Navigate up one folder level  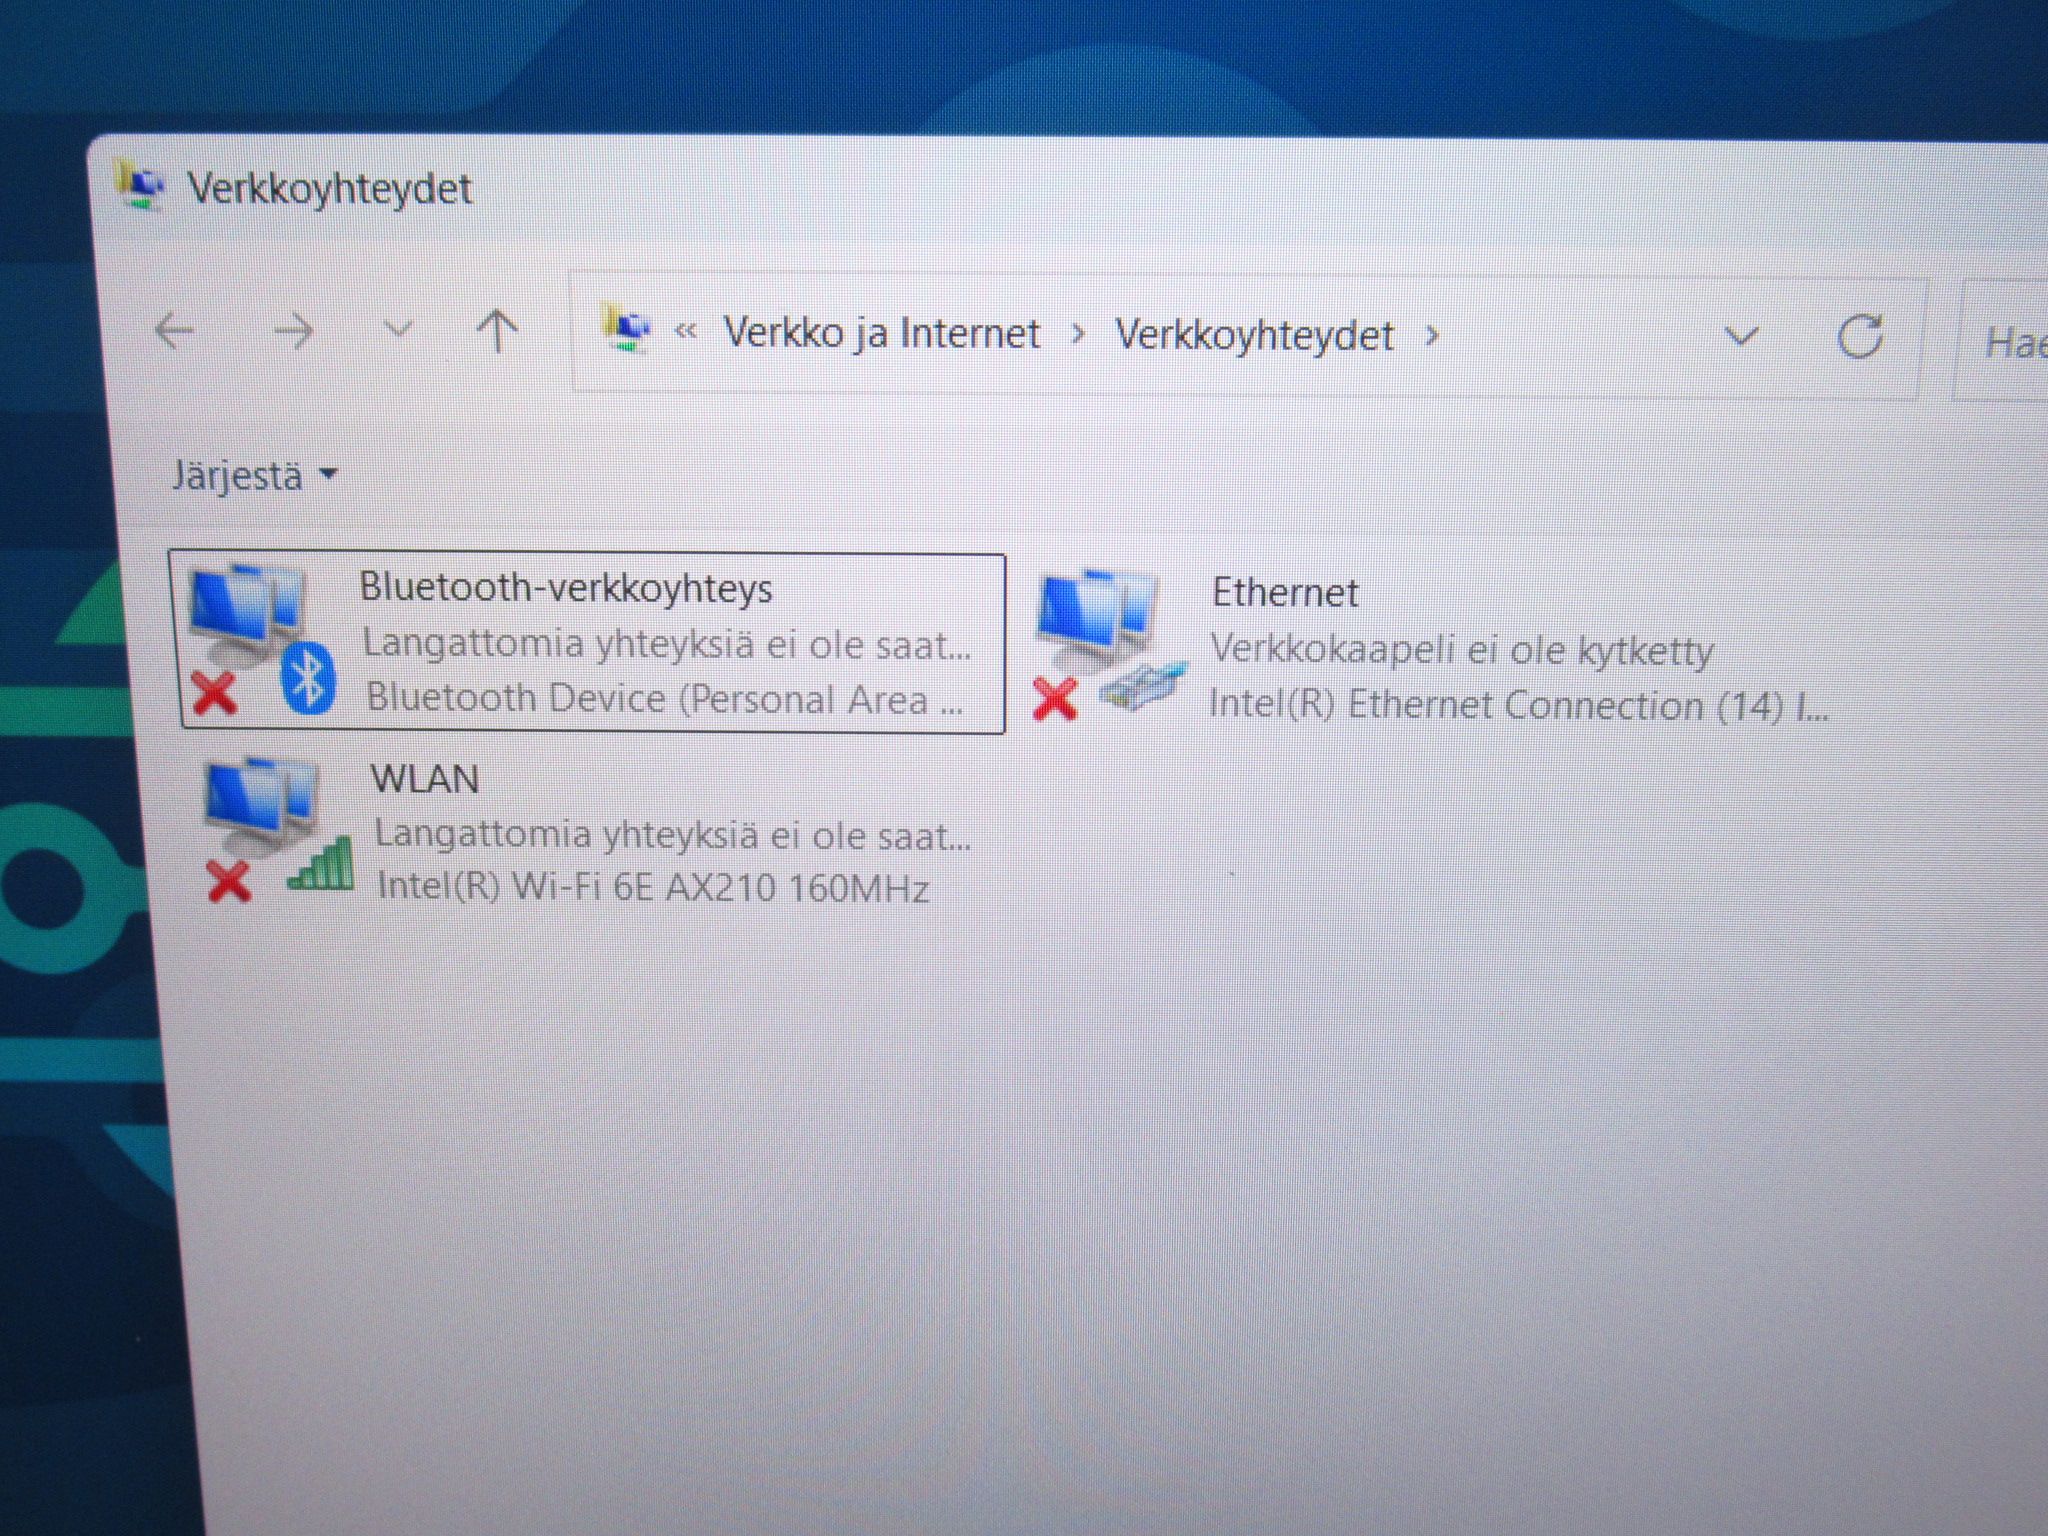(497, 331)
